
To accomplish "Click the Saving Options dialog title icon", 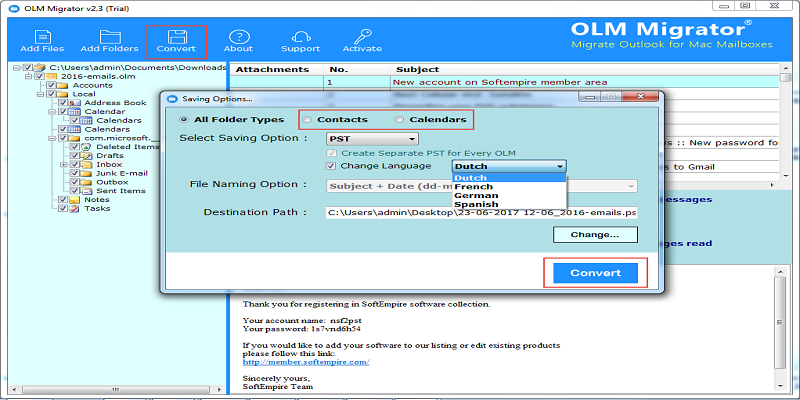I will pos(173,98).
